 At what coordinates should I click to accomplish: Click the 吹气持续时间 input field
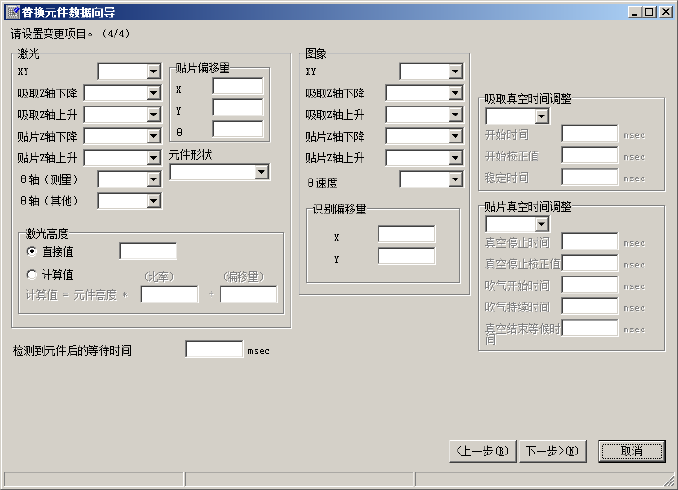tap(590, 306)
